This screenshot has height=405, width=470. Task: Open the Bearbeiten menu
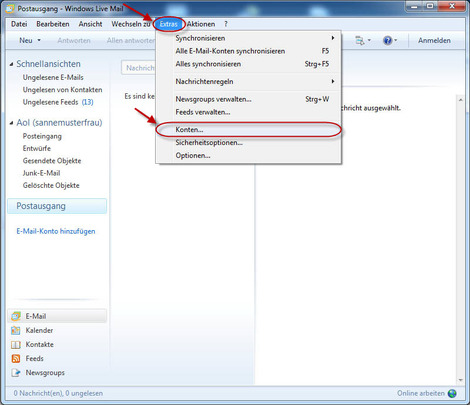tap(53, 24)
